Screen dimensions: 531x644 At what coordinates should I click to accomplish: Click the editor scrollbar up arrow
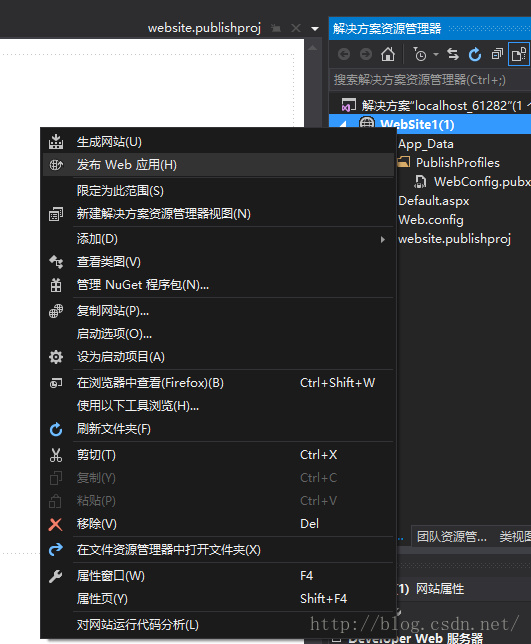coord(313,48)
